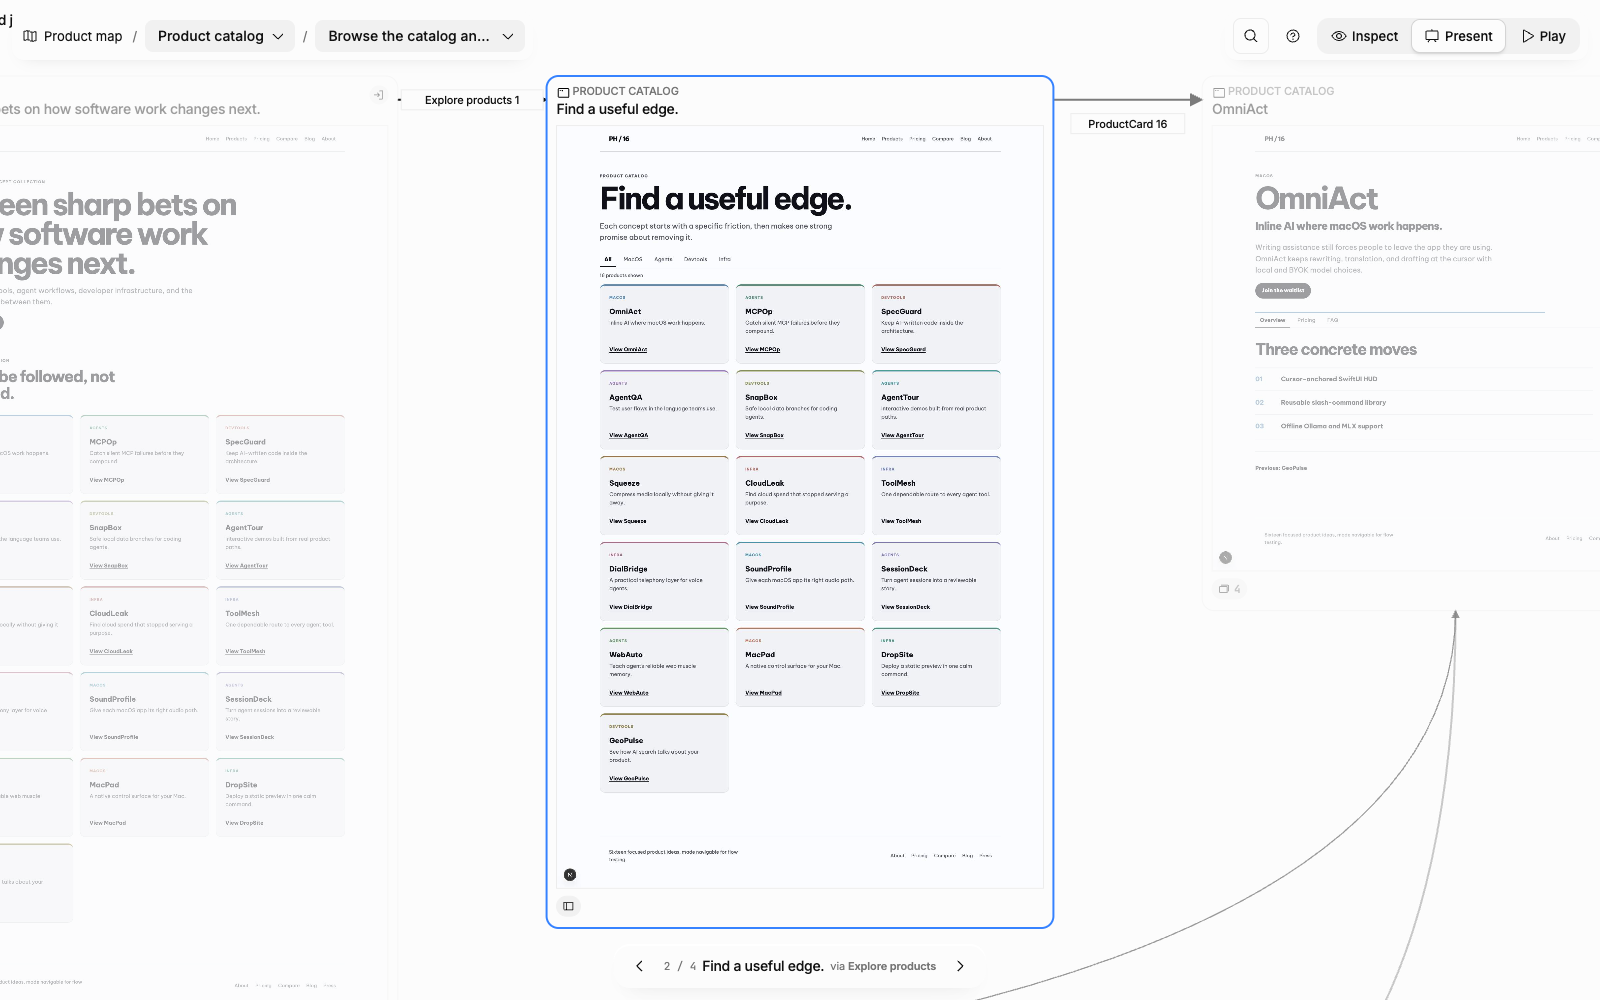
Task: Switch to Inspect mode
Action: click(x=1365, y=36)
